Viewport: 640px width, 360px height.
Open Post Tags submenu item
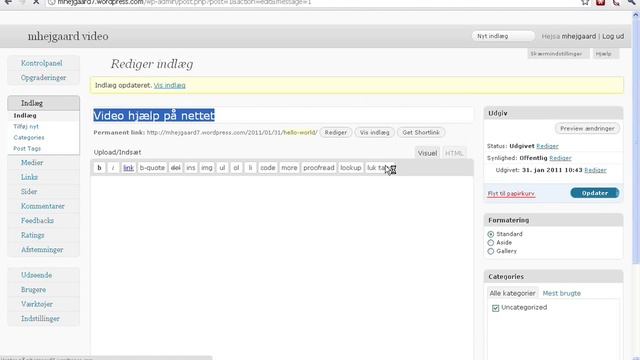[x=27, y=149]
